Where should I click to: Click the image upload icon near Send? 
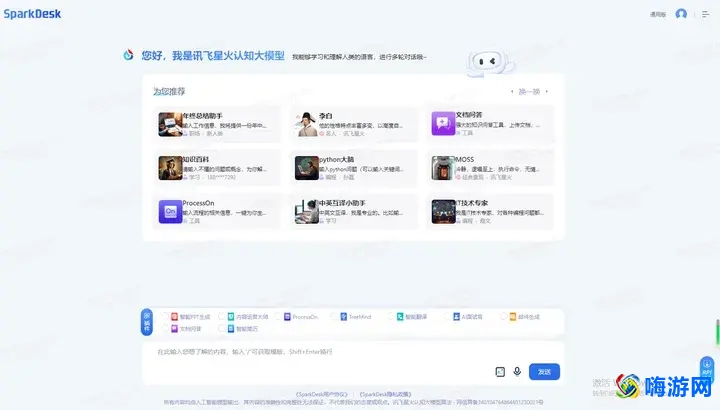(500, 372)
